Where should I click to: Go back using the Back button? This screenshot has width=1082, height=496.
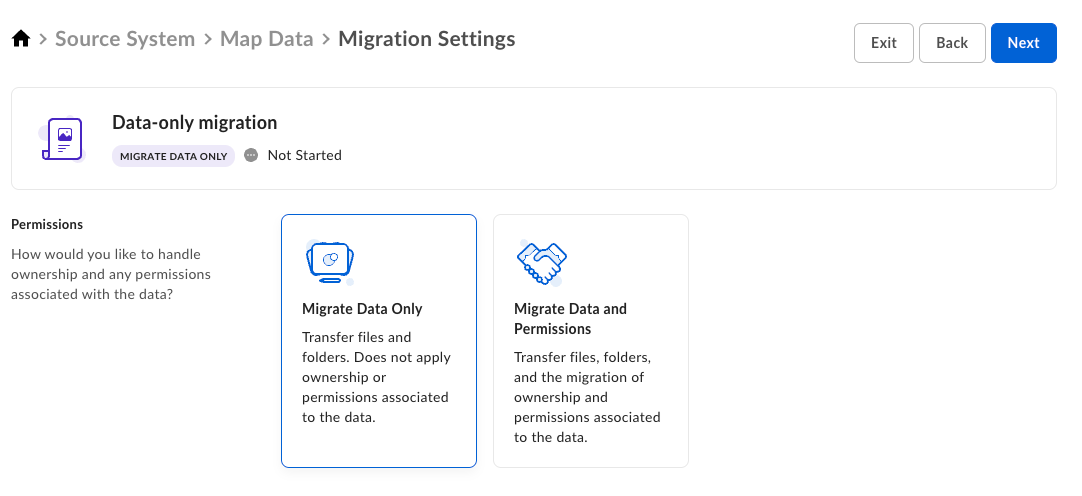(x=952, y=43)
